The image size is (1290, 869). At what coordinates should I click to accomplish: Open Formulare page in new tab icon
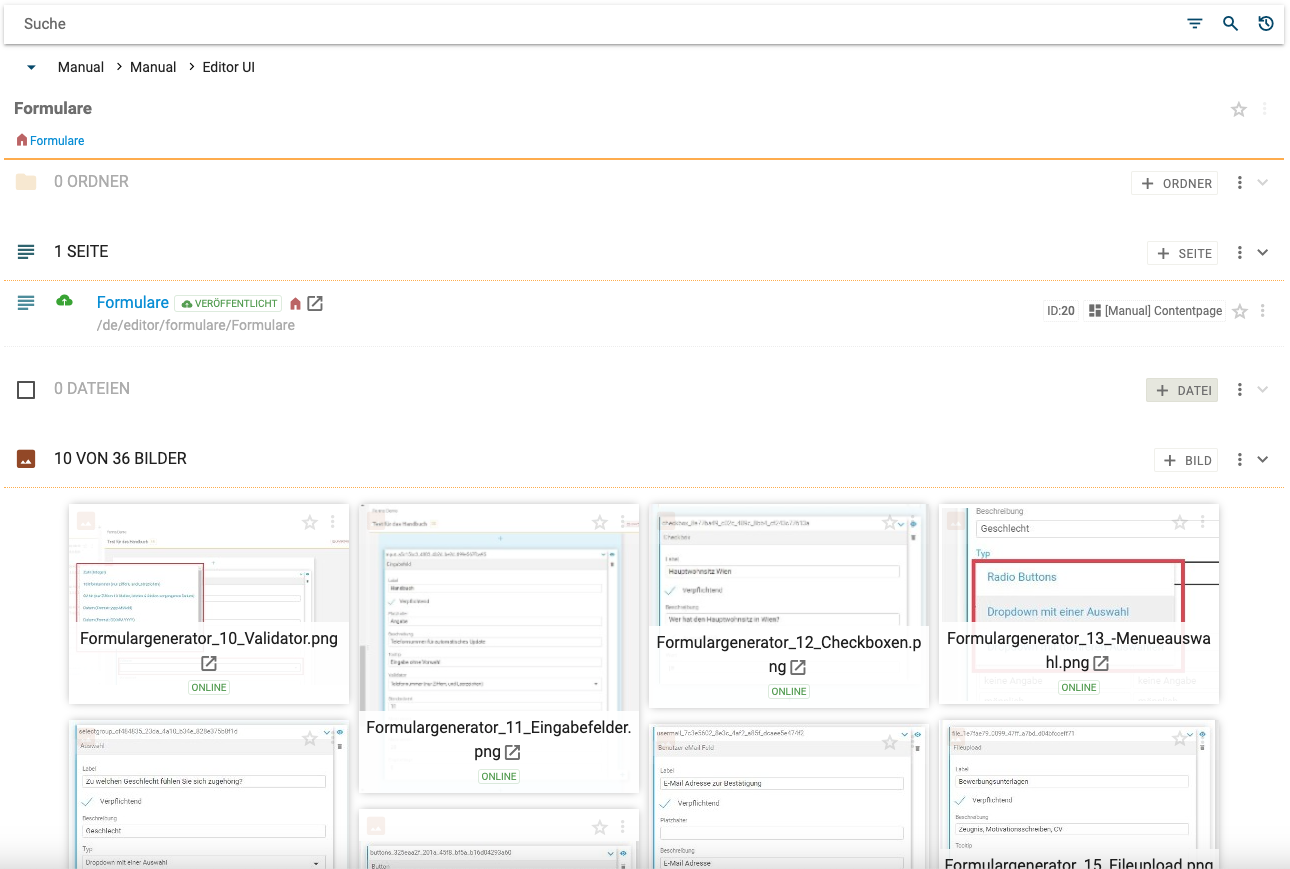pyautogui.click(x=315, y=303)
